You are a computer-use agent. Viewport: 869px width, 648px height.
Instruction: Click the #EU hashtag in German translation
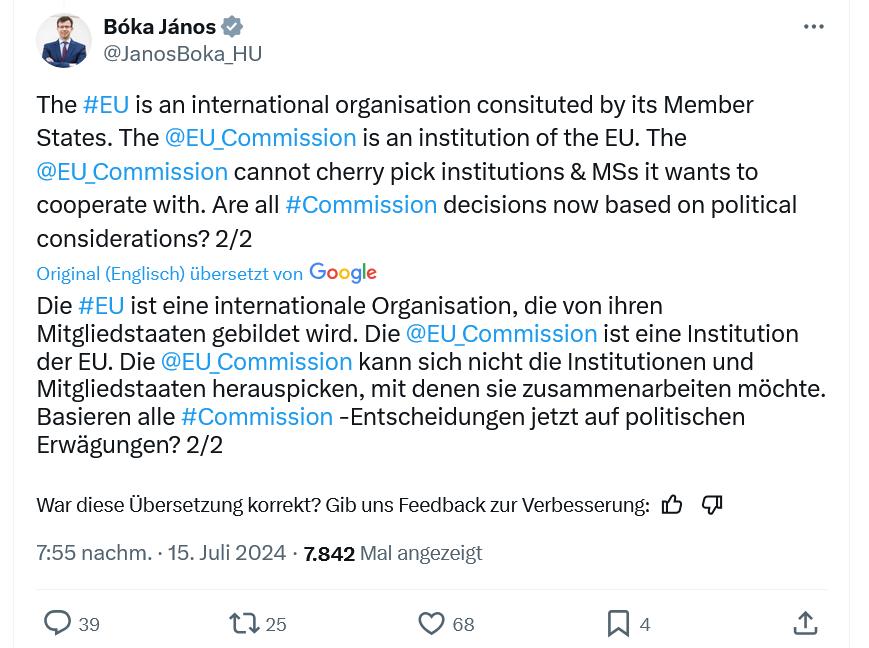(x=101, y=305)
